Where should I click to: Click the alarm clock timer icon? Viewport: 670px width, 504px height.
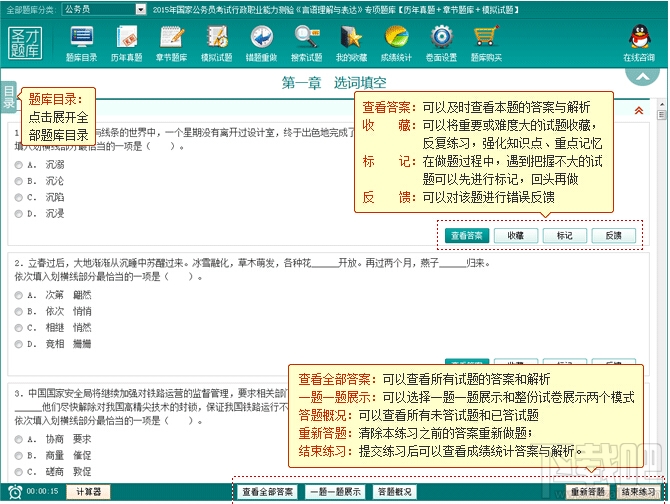tap(15, 492)
